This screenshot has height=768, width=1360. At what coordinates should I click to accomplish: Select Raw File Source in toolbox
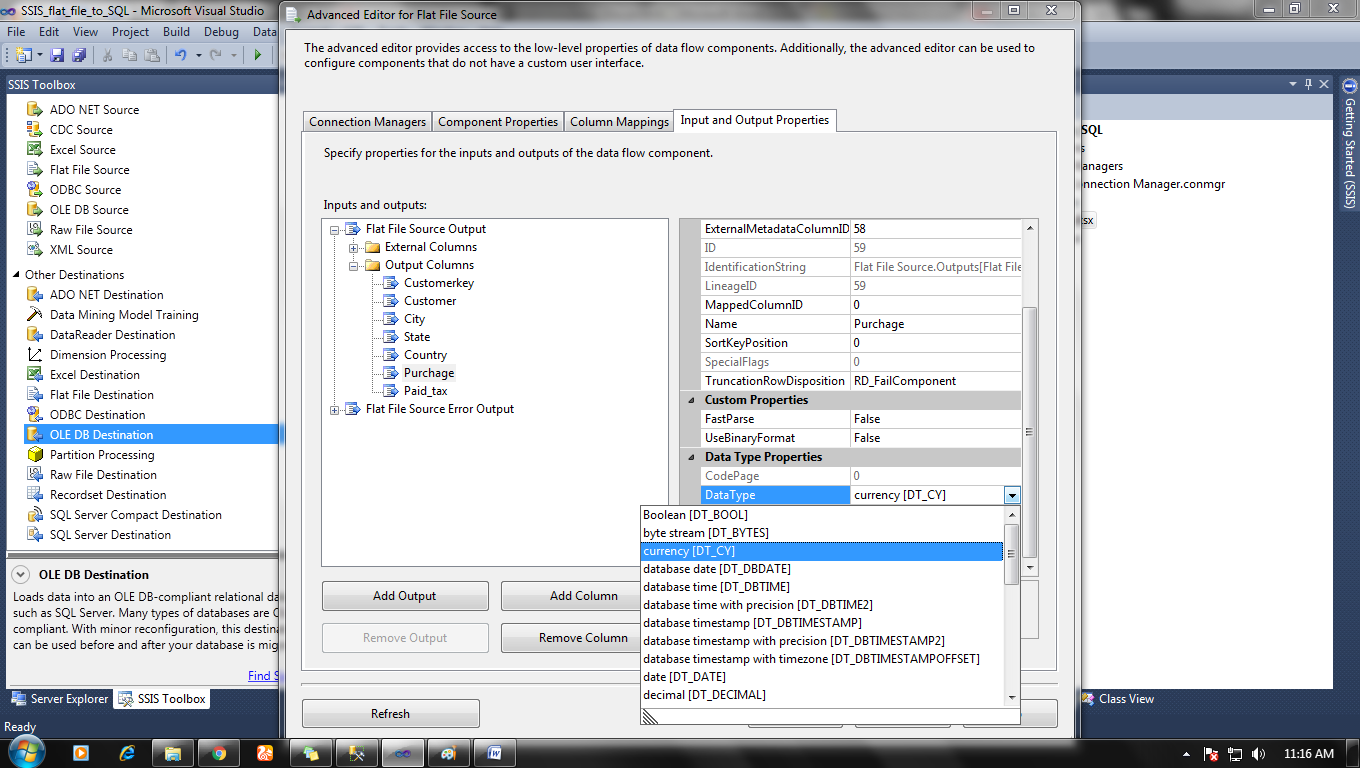pyautogui.click(x=91, y=230)
